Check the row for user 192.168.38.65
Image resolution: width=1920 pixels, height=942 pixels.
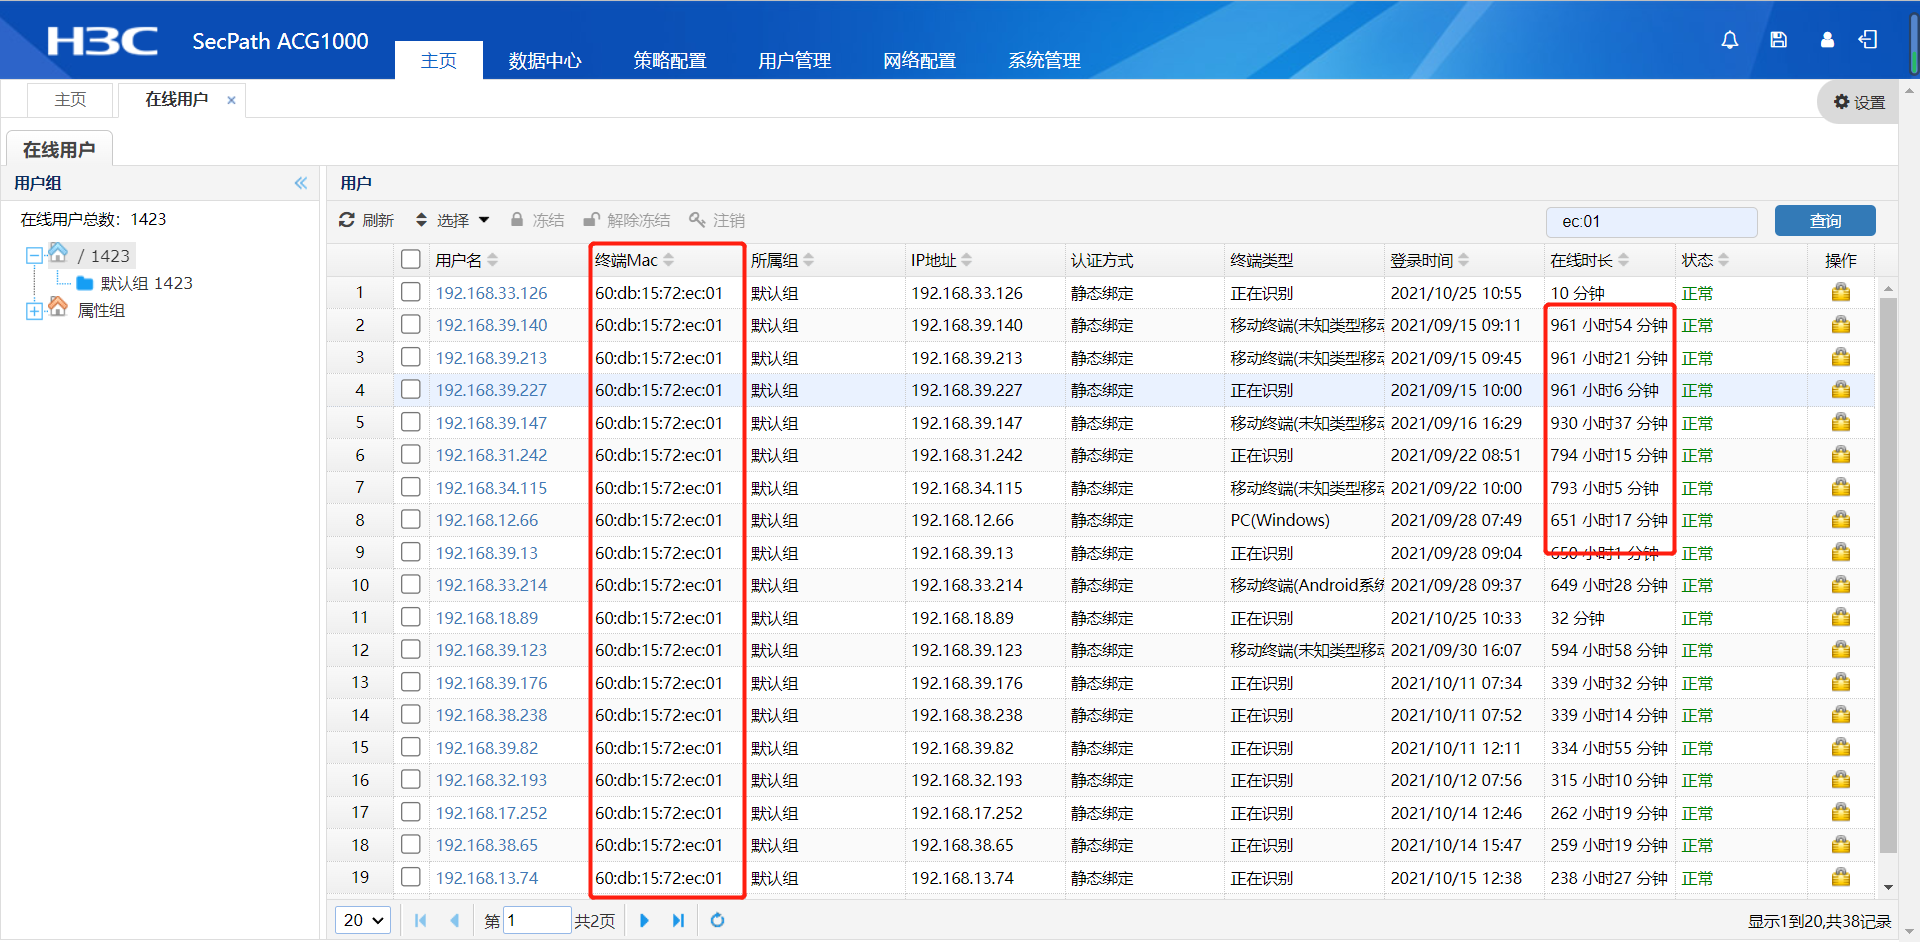pos(410,844)
